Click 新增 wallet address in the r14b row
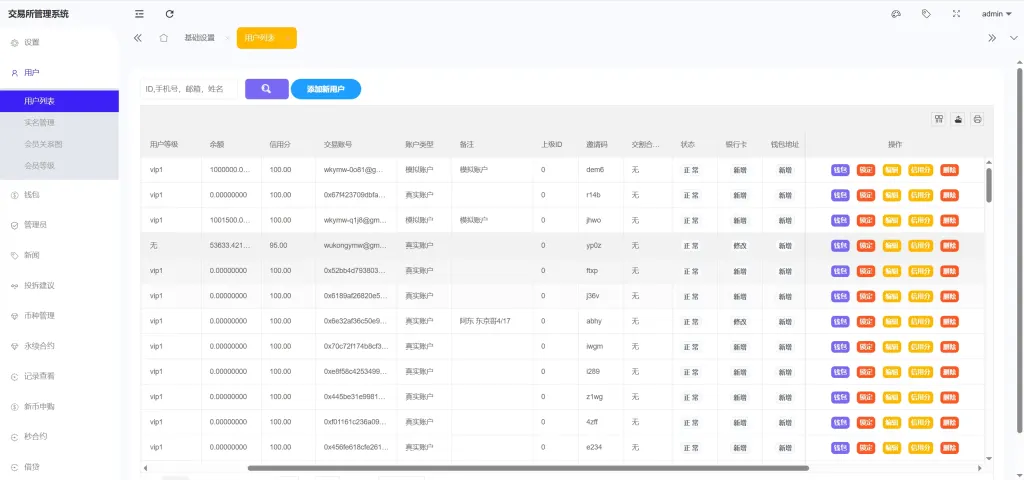The image size is (1024, 480). [784, 195]
